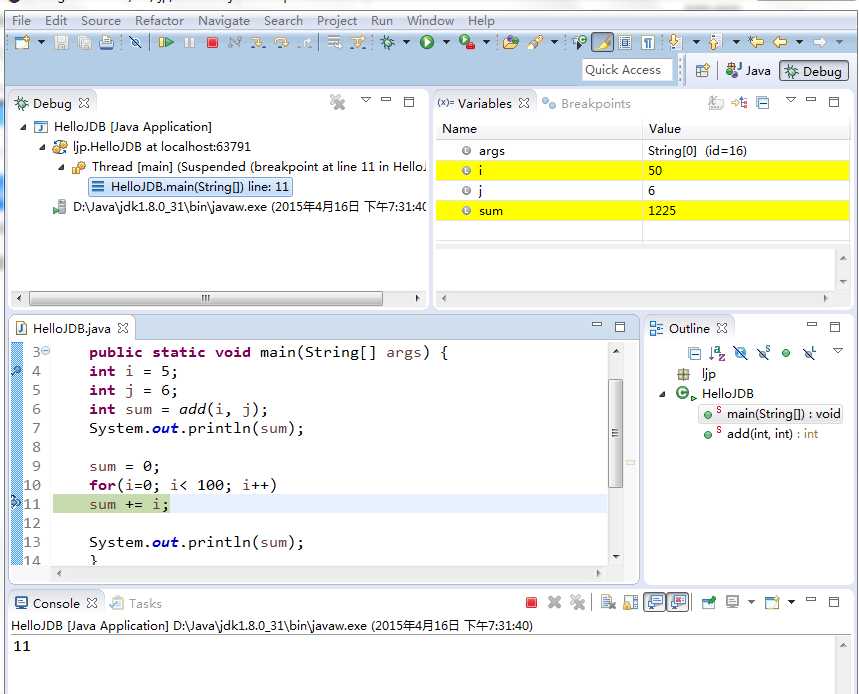Switch to the Java perspective
The height and width of the screenshot is (694, 859).
(x=748, y=71)
